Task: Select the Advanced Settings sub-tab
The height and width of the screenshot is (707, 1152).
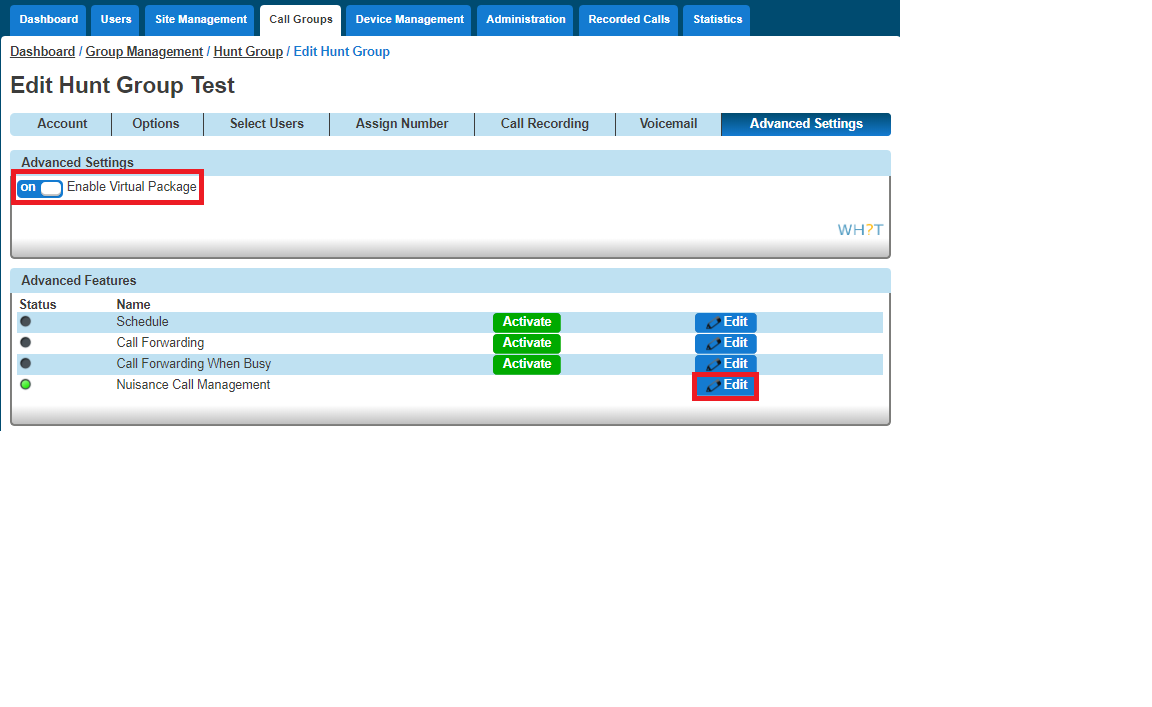Action: (806, 124)
